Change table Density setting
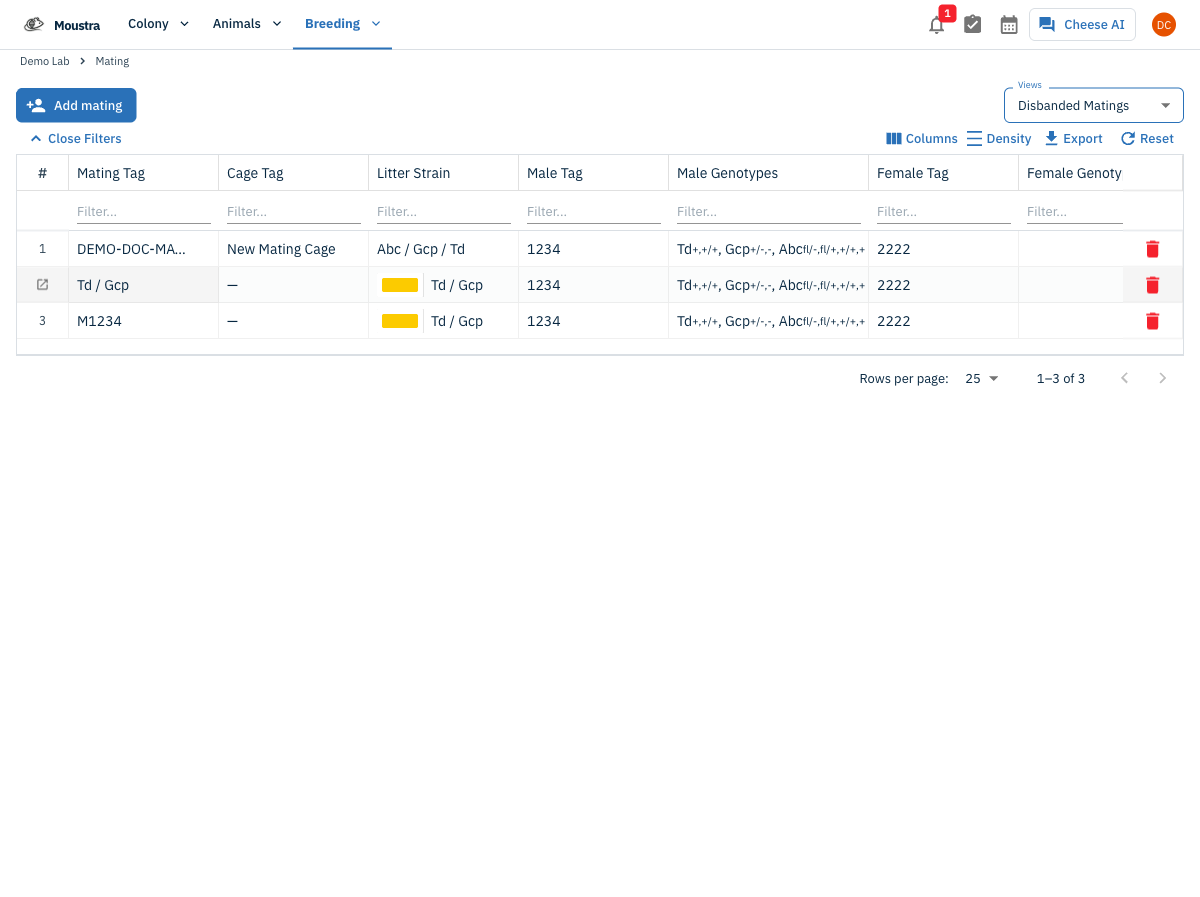1200x897 pixels. pos(999,139)
